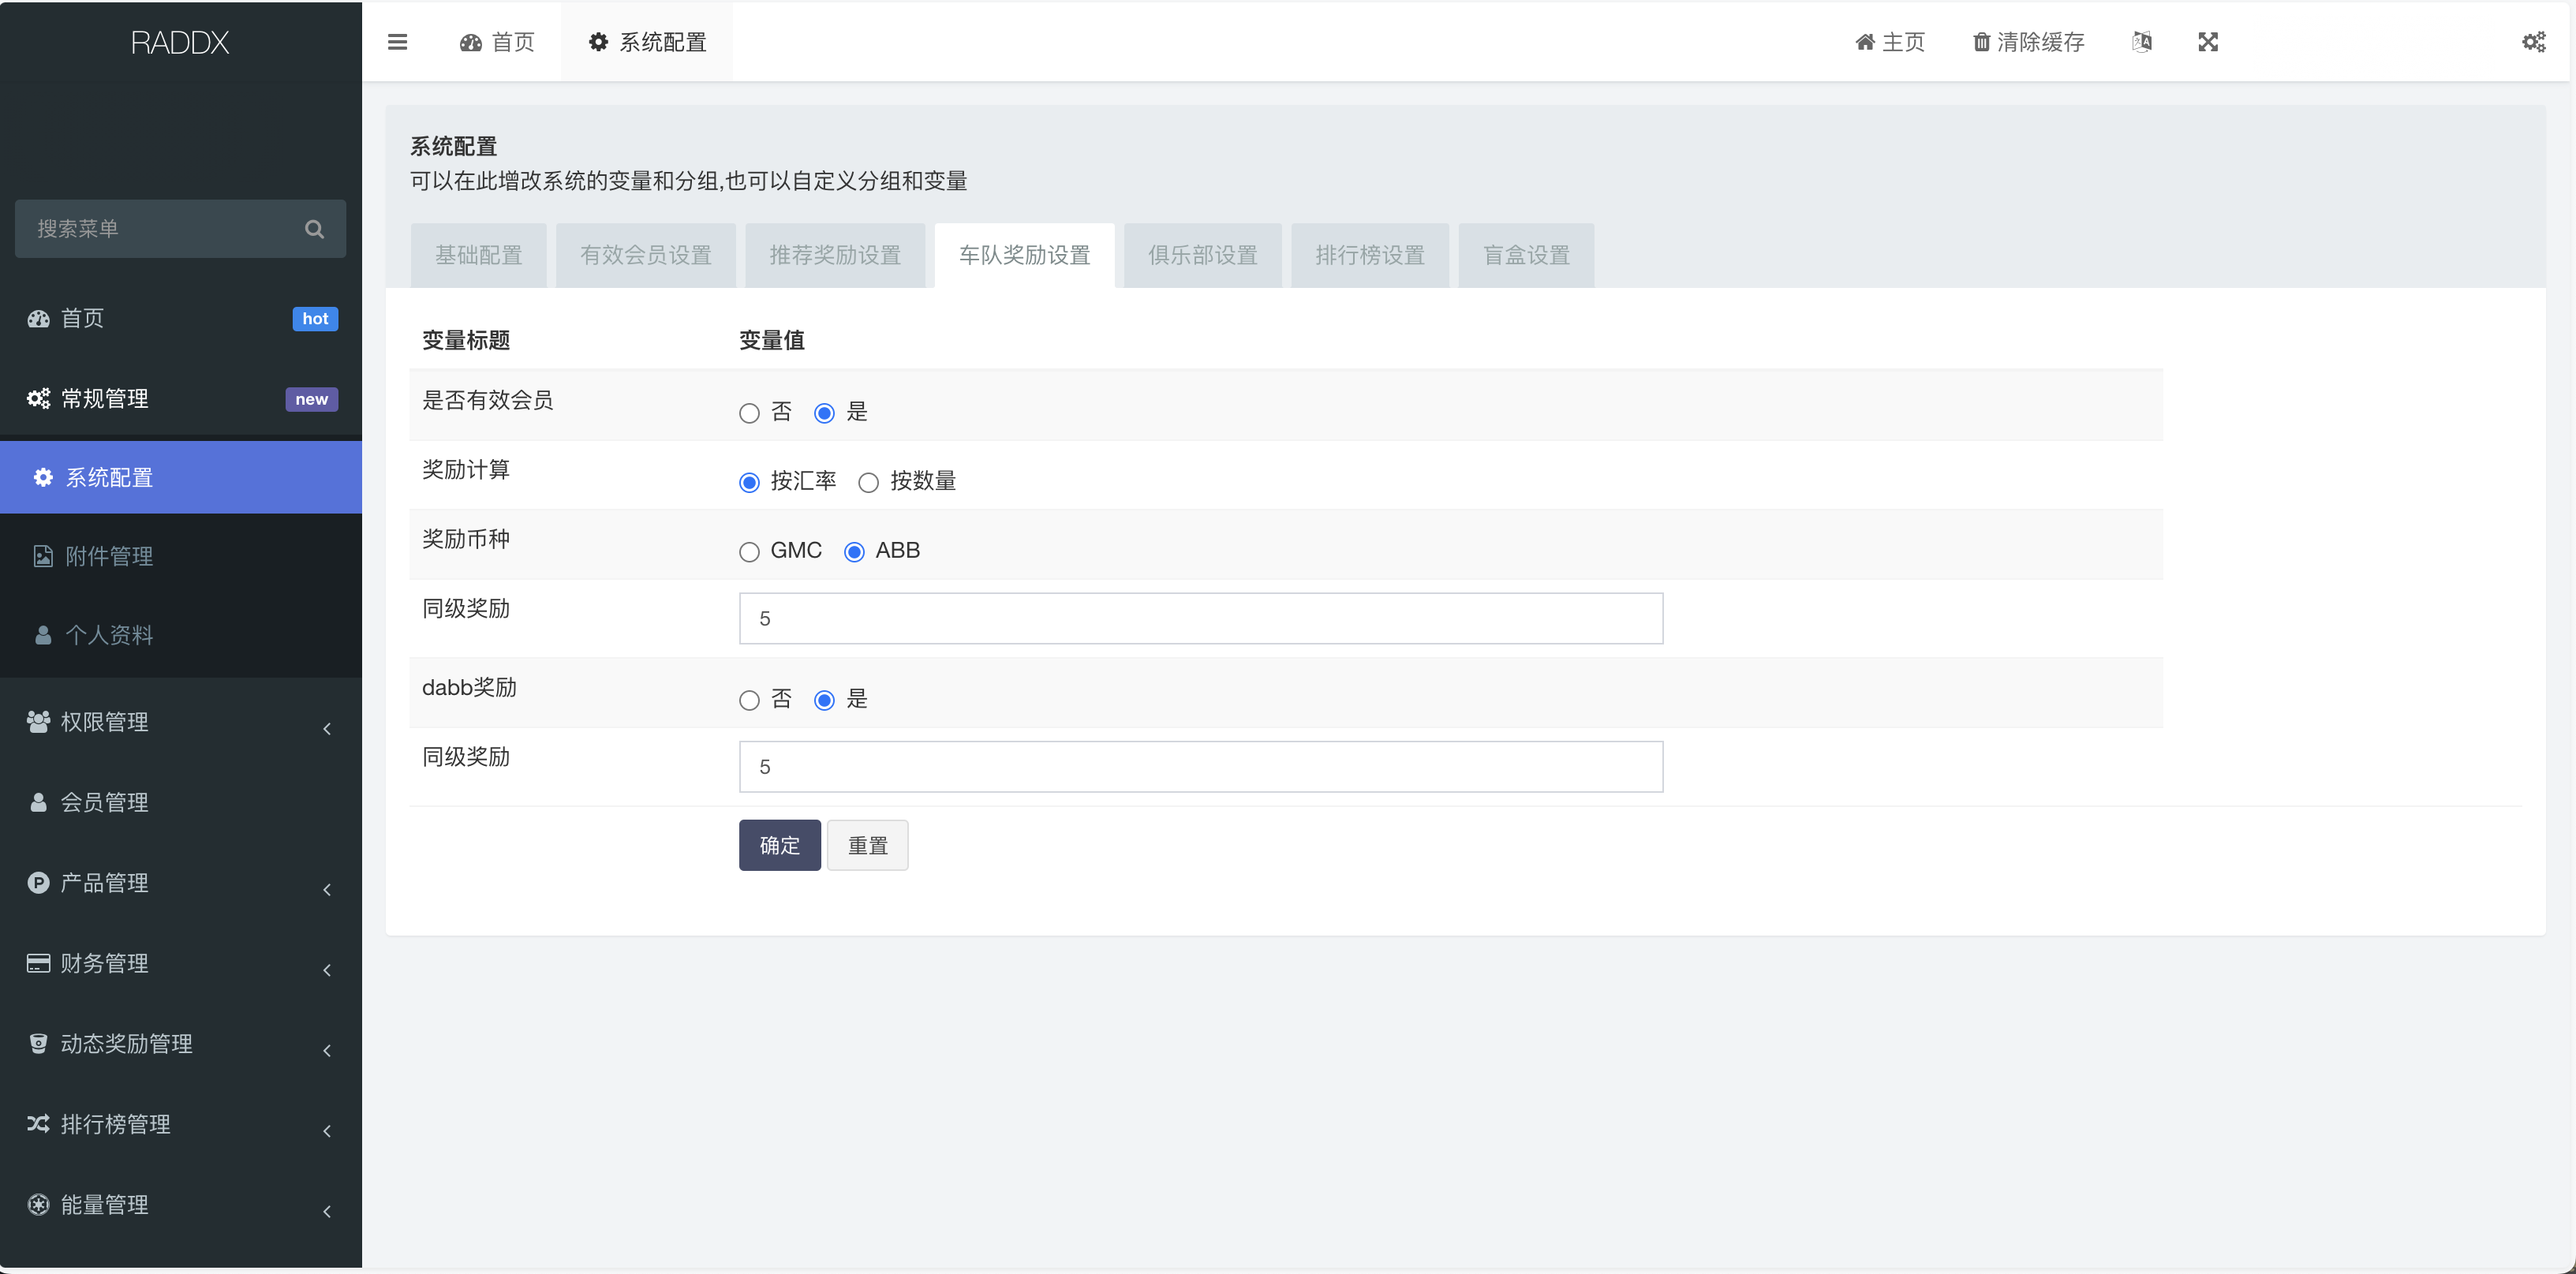This screenshot has height=1274, width=2576.
Task: Open the language translation switcher
Action: point(2142,42)
